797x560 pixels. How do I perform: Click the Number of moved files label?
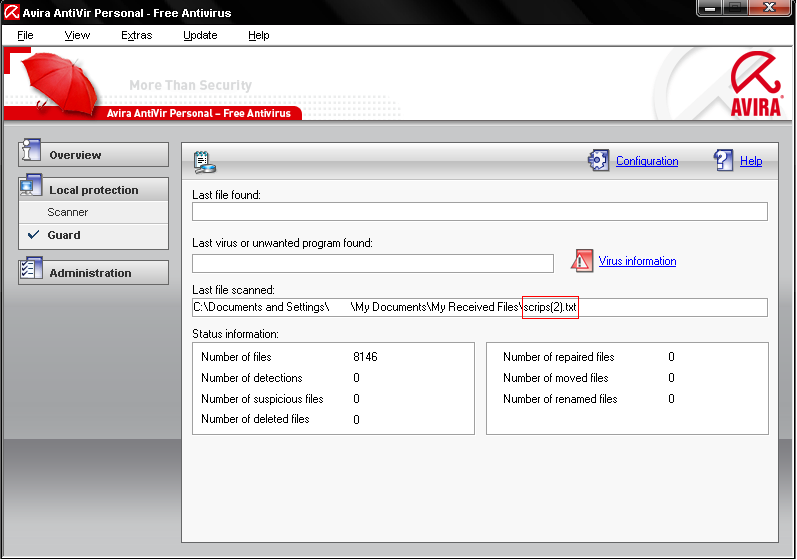pos(556,378)
